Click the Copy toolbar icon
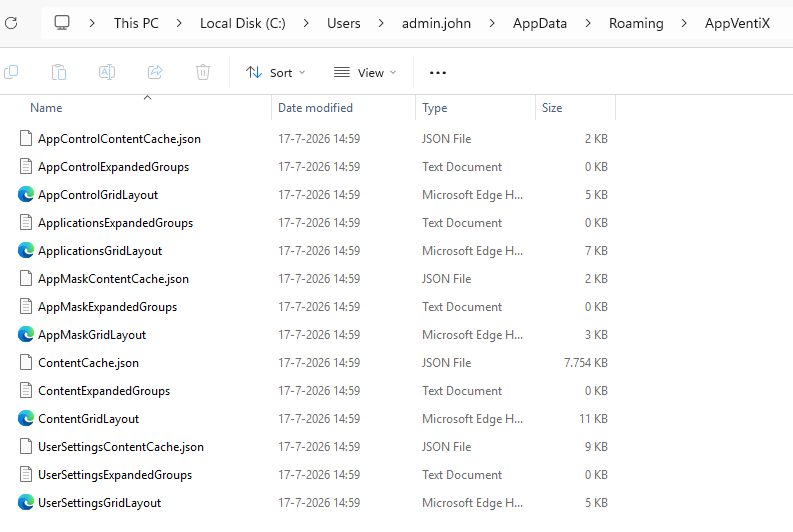Image resolution: width=793 pixels, height=532 pixels. tap(11, 72)
